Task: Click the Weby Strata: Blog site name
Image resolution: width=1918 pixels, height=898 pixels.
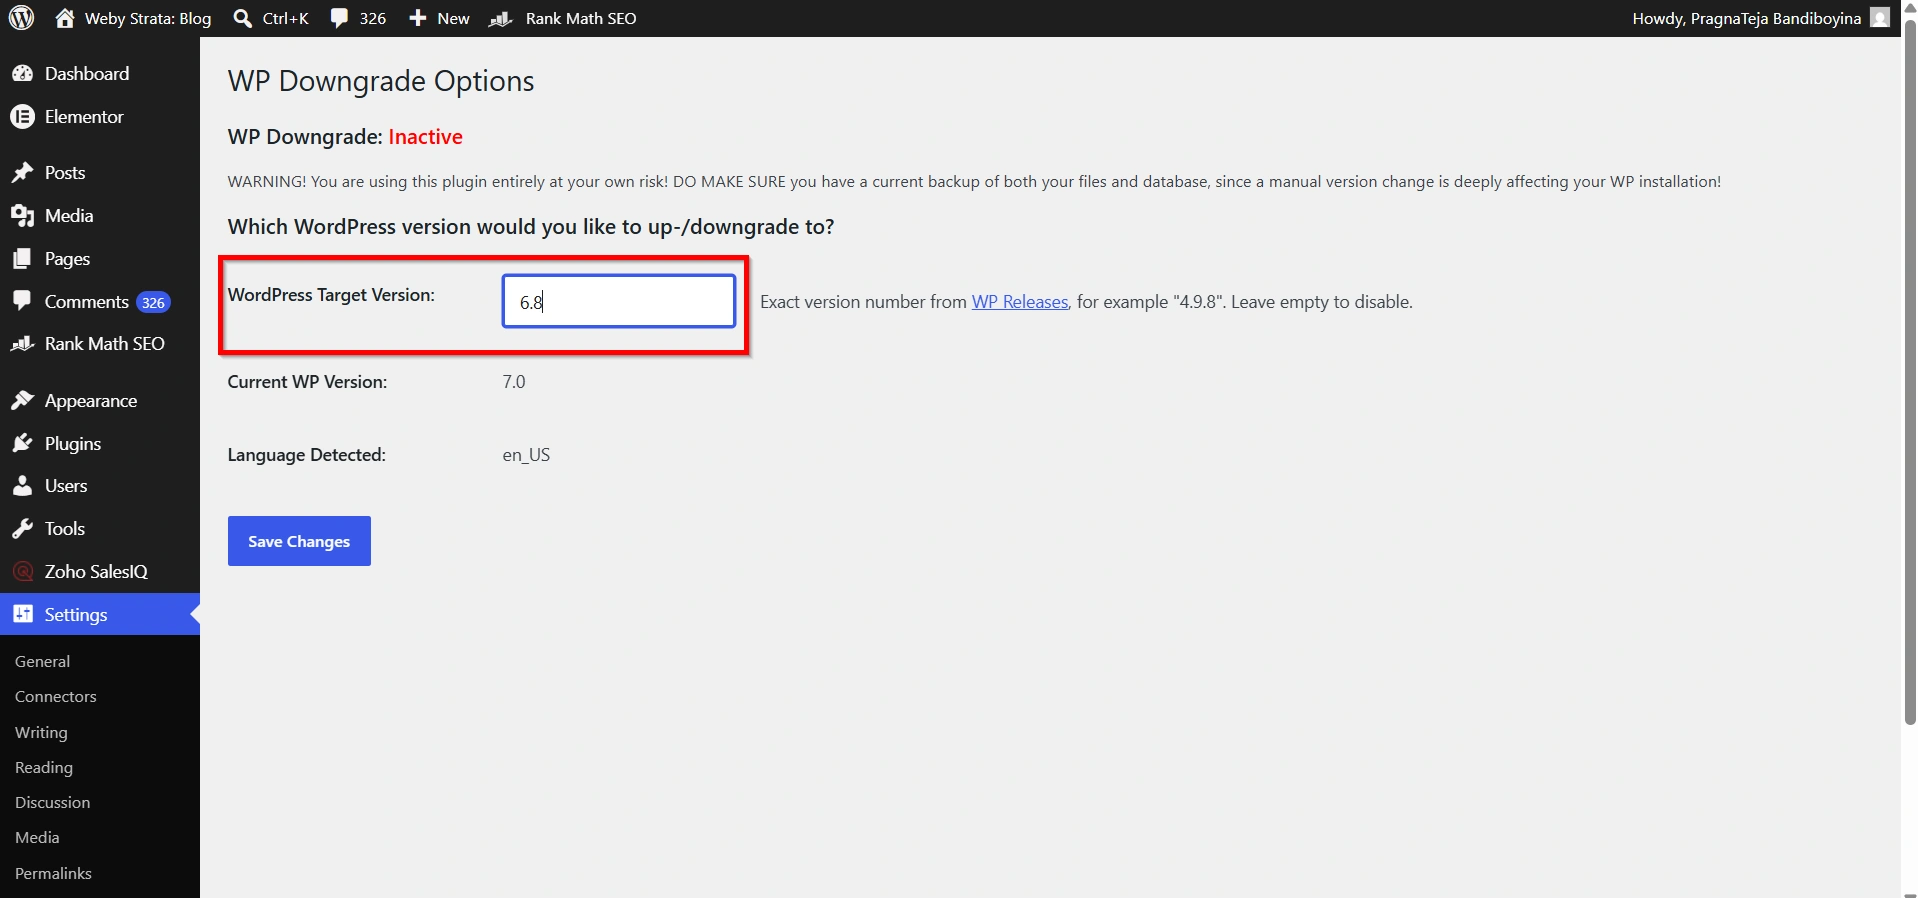Action: coord(148,18)
